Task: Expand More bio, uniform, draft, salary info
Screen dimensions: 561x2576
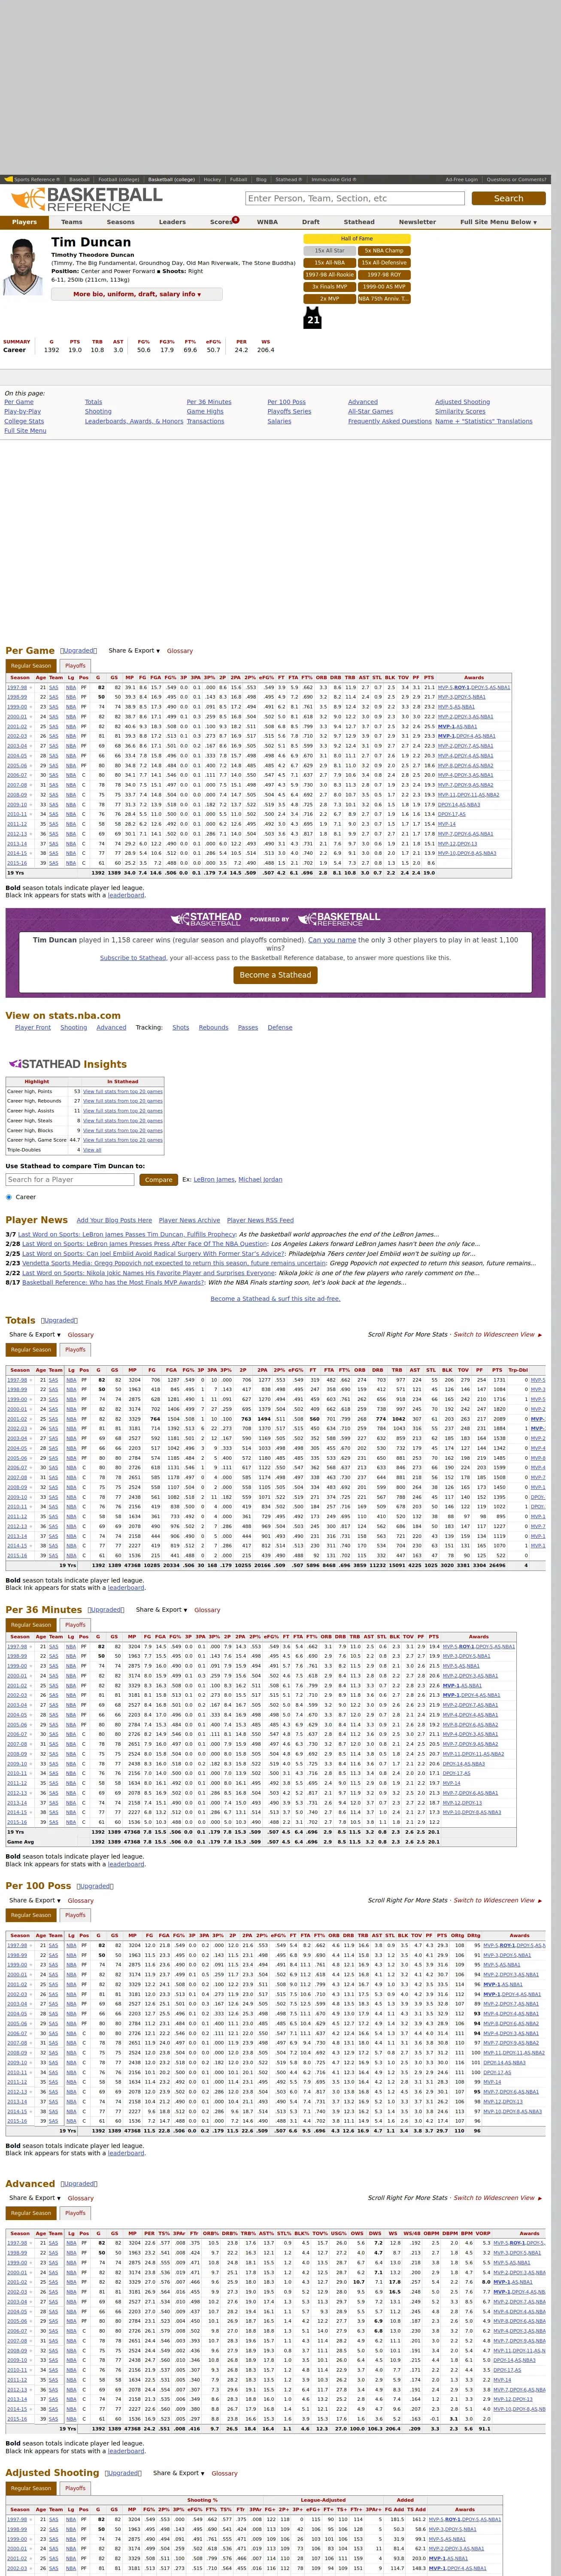Action: (x=137, y=294)
